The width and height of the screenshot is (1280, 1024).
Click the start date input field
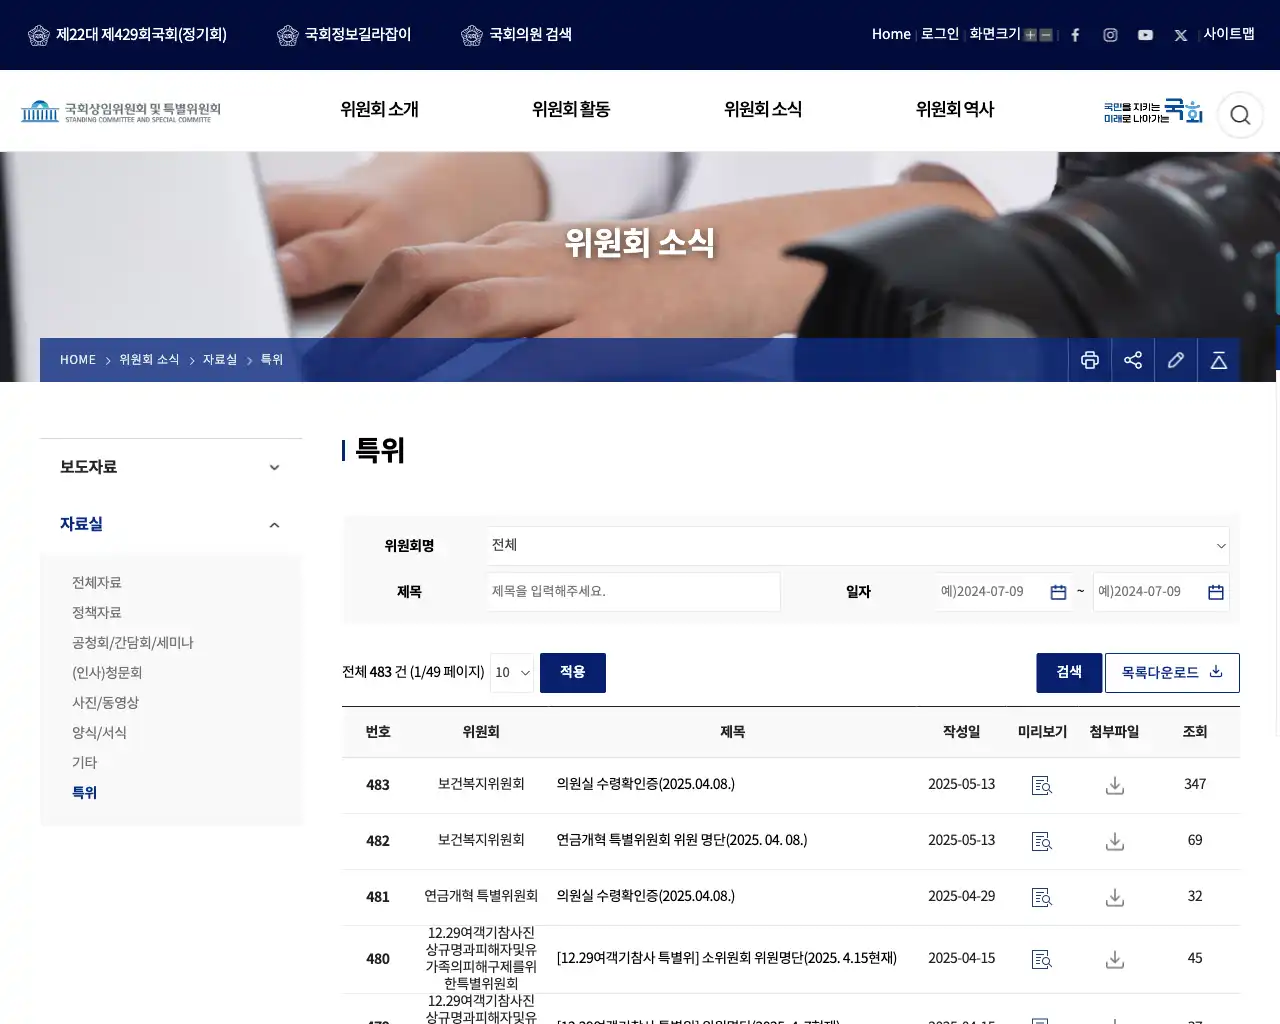tap(1003, 592)
